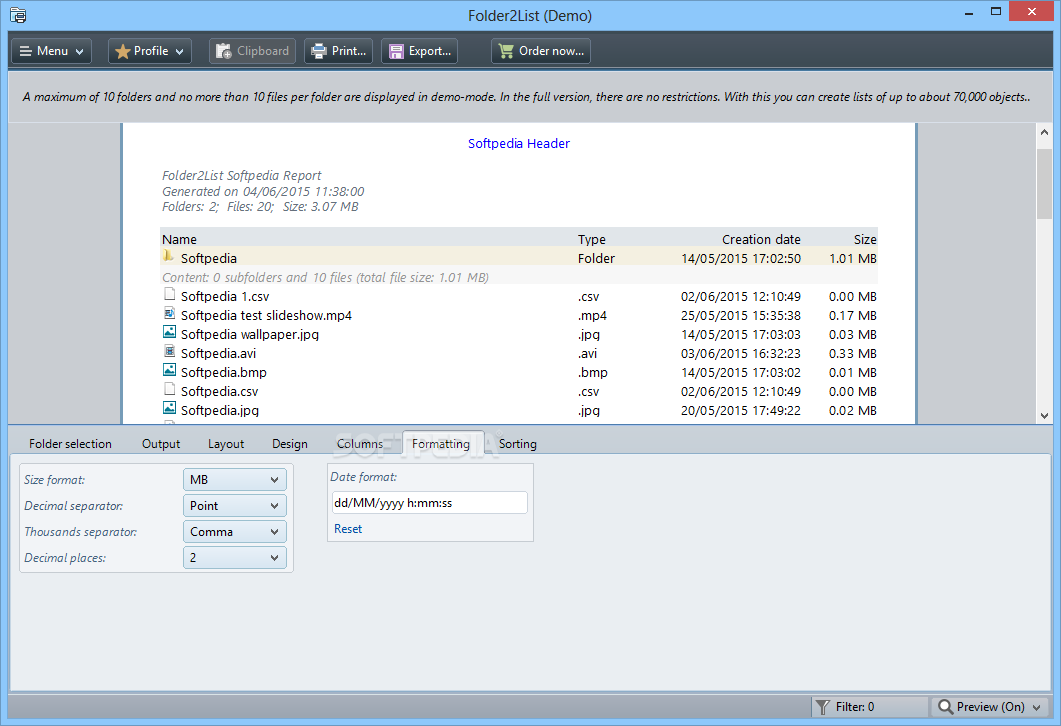Click the preview vertical scrollbar thumb
1061x726 pixels.
(1044, 183)
